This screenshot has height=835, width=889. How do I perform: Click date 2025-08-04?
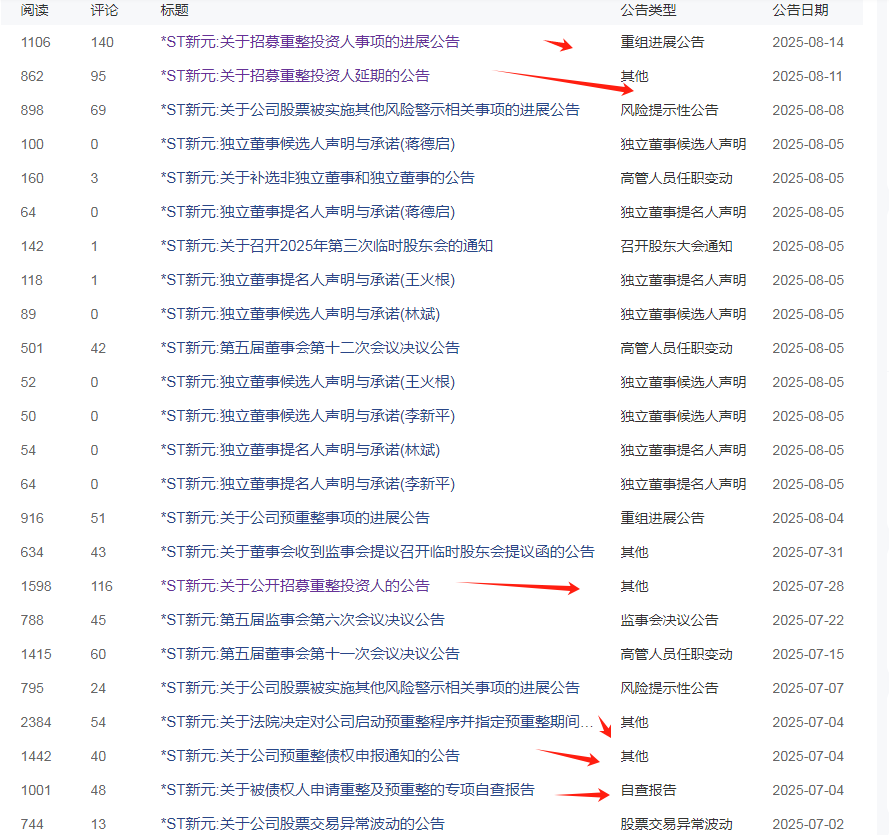click(808, 519)
